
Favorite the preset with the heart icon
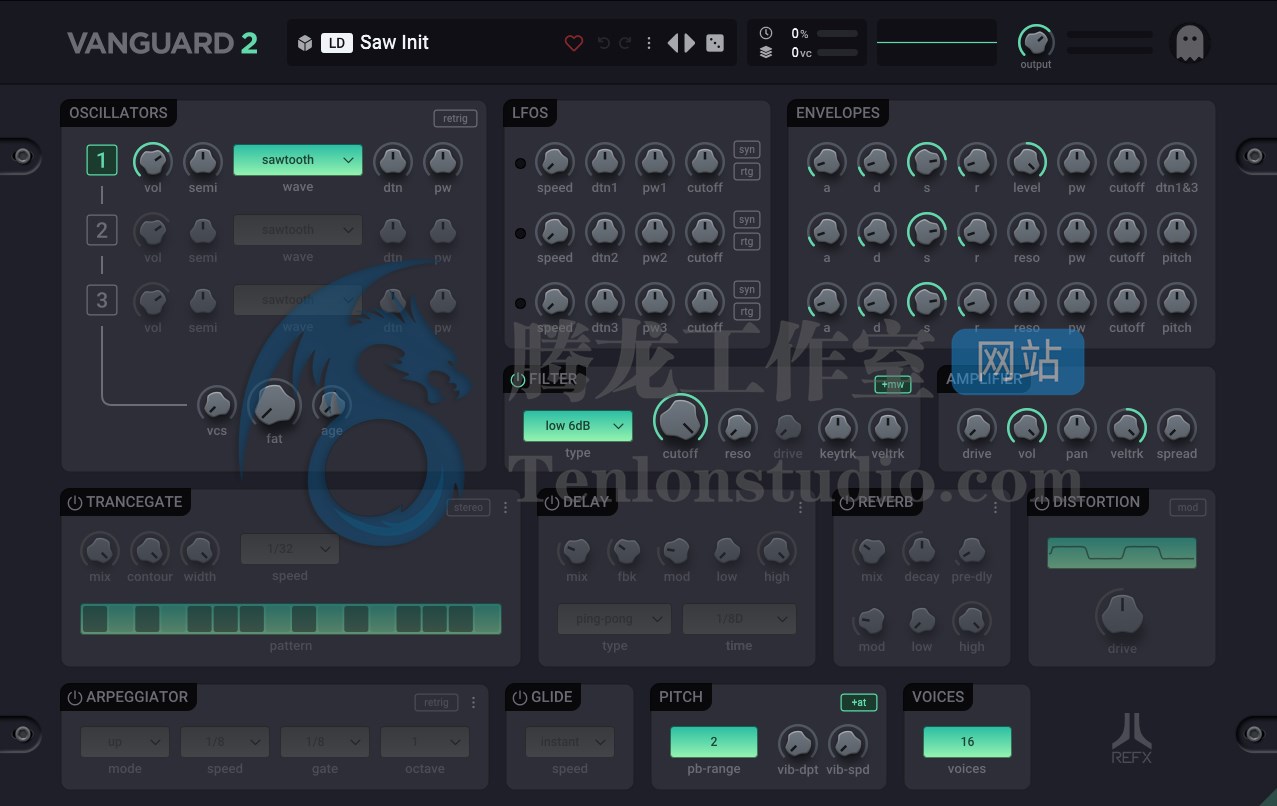pyautogui.click(x=573, y=43)
